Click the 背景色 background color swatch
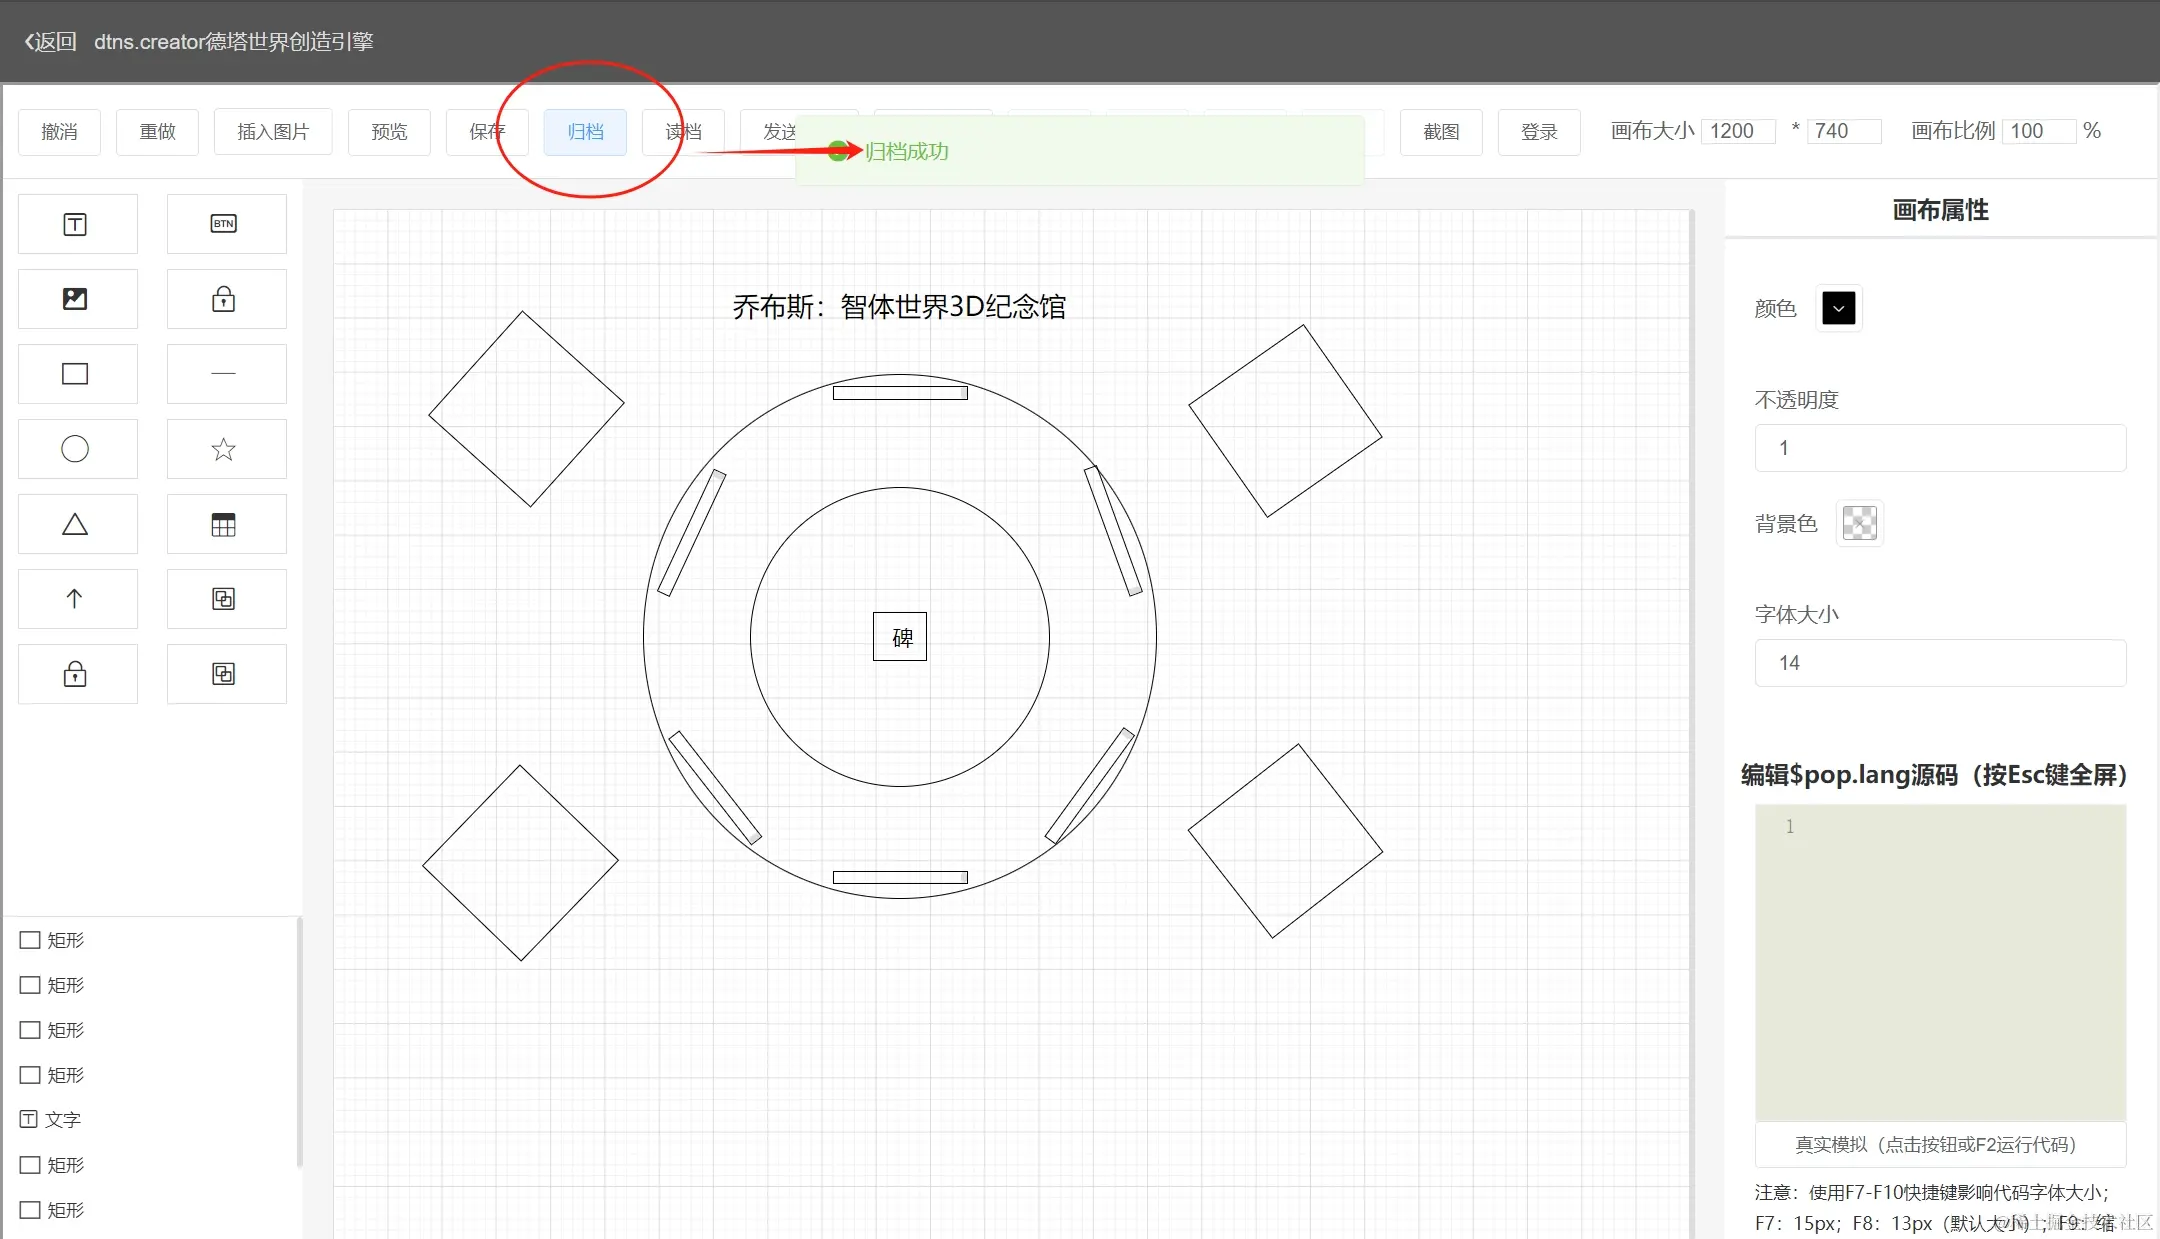2160x1239 pixels. click(x=1859, y=523)
